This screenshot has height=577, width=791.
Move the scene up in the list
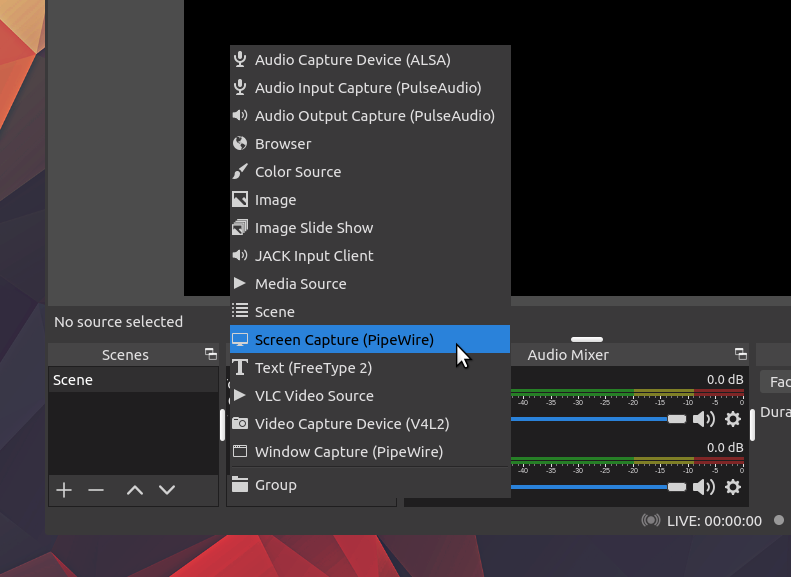135,490
